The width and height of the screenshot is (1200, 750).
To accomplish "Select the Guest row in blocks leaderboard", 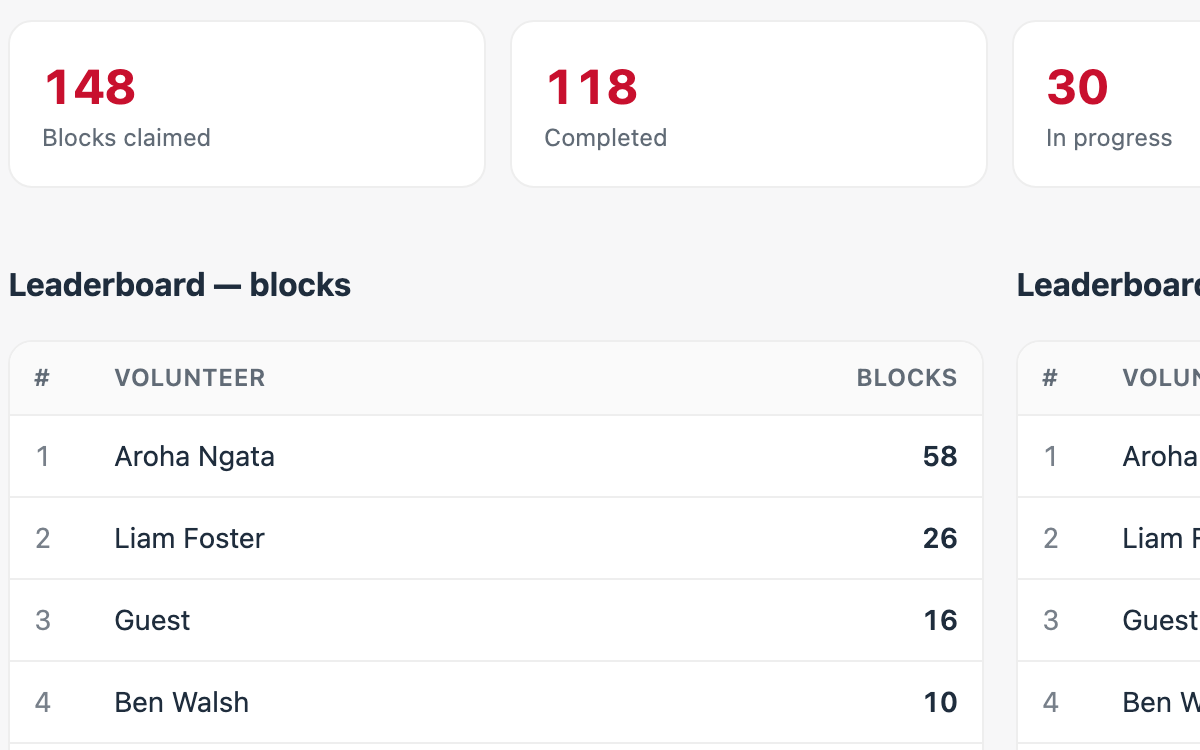I will point(496,621).
